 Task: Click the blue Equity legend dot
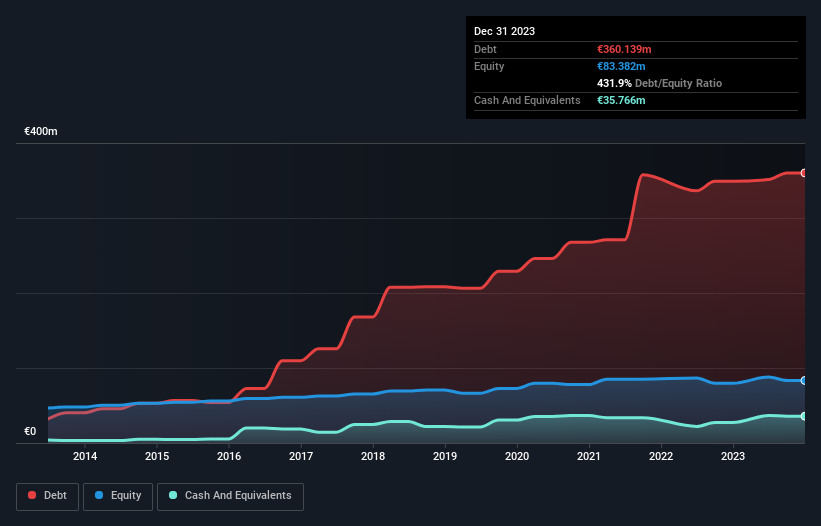click(x=99, y=495)
